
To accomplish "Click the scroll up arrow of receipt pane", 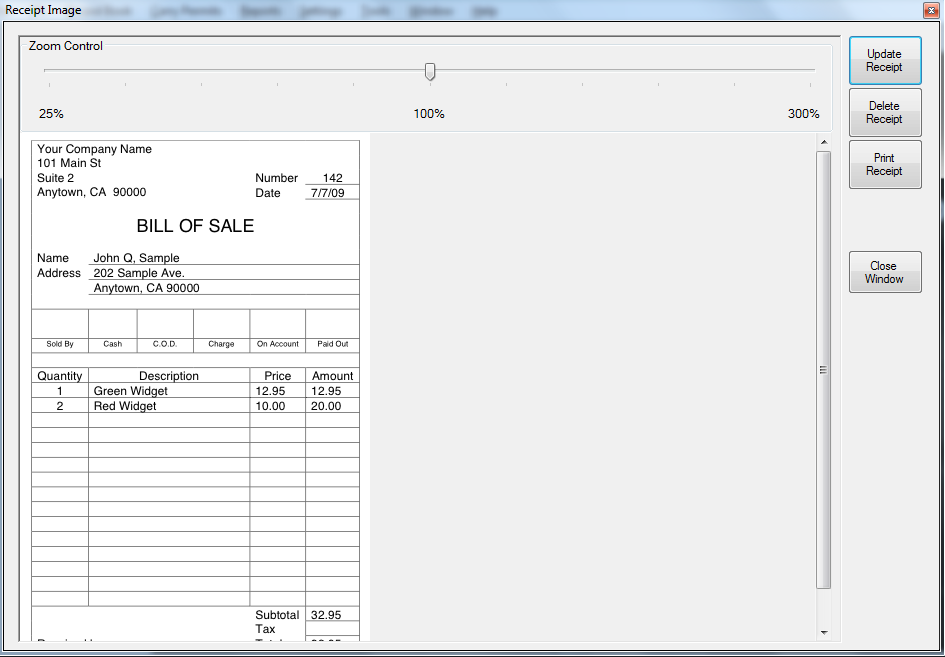I will click(824, 142).
